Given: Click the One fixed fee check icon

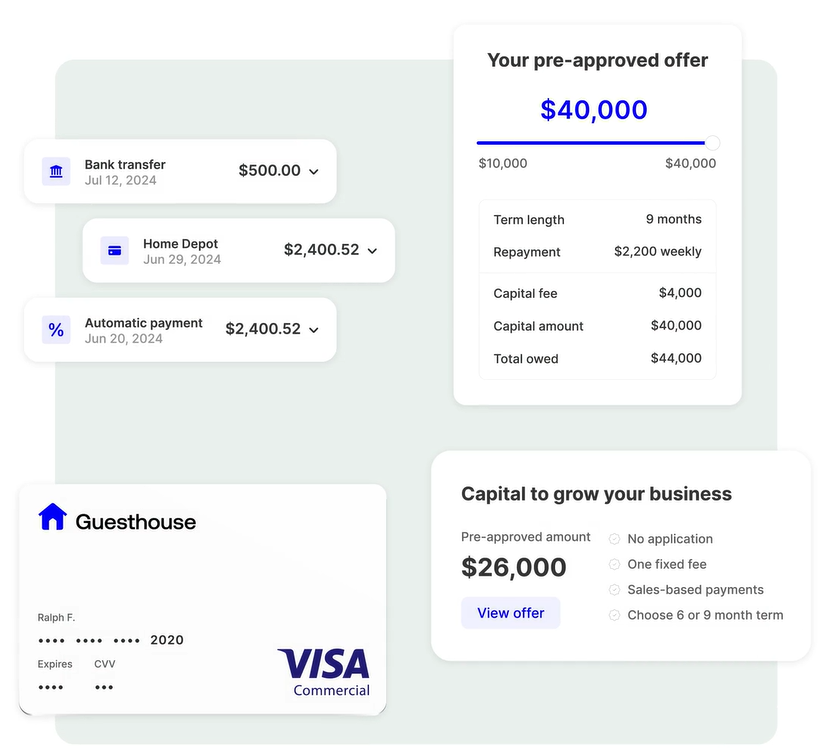Looking at the screenshot, I should [x=614, y=564].
